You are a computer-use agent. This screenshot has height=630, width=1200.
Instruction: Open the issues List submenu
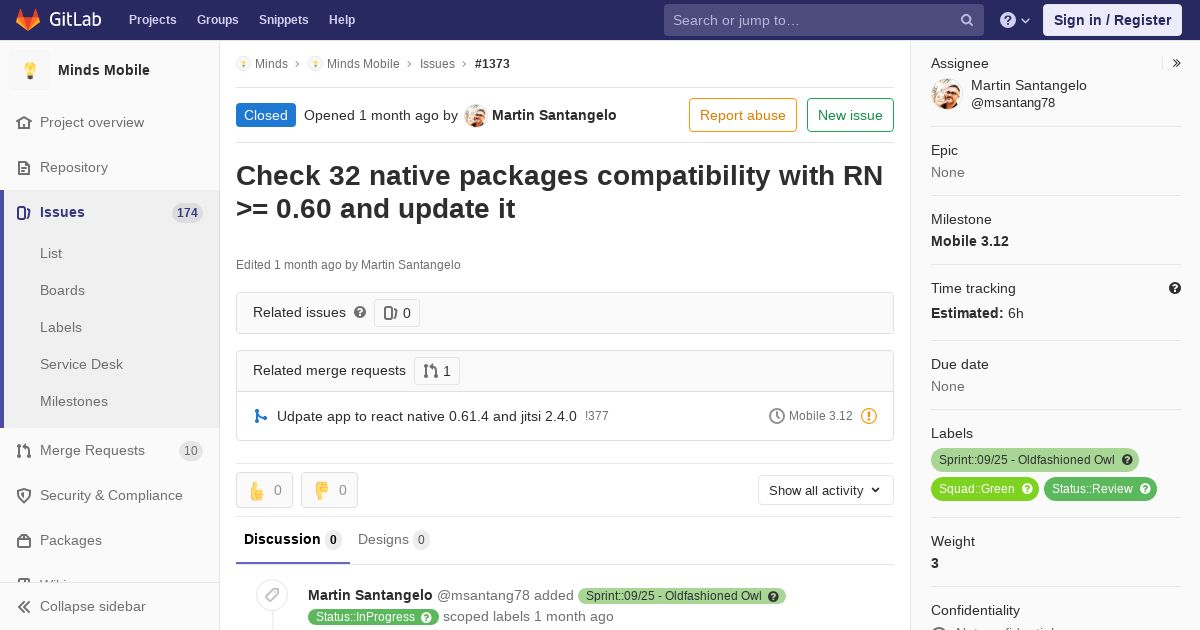[x=51, y=253]
